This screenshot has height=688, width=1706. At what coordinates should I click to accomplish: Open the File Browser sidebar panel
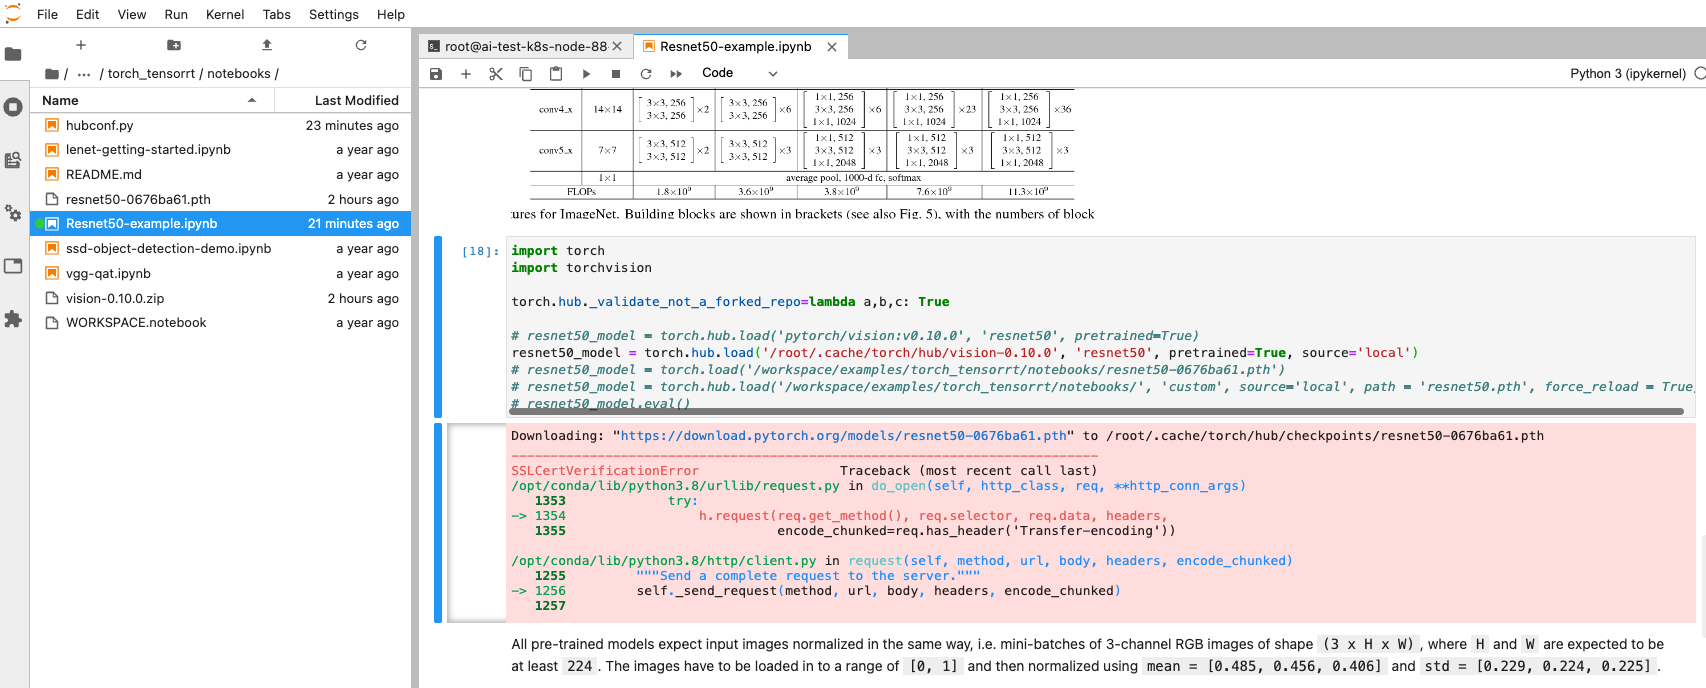coord(13,54)
